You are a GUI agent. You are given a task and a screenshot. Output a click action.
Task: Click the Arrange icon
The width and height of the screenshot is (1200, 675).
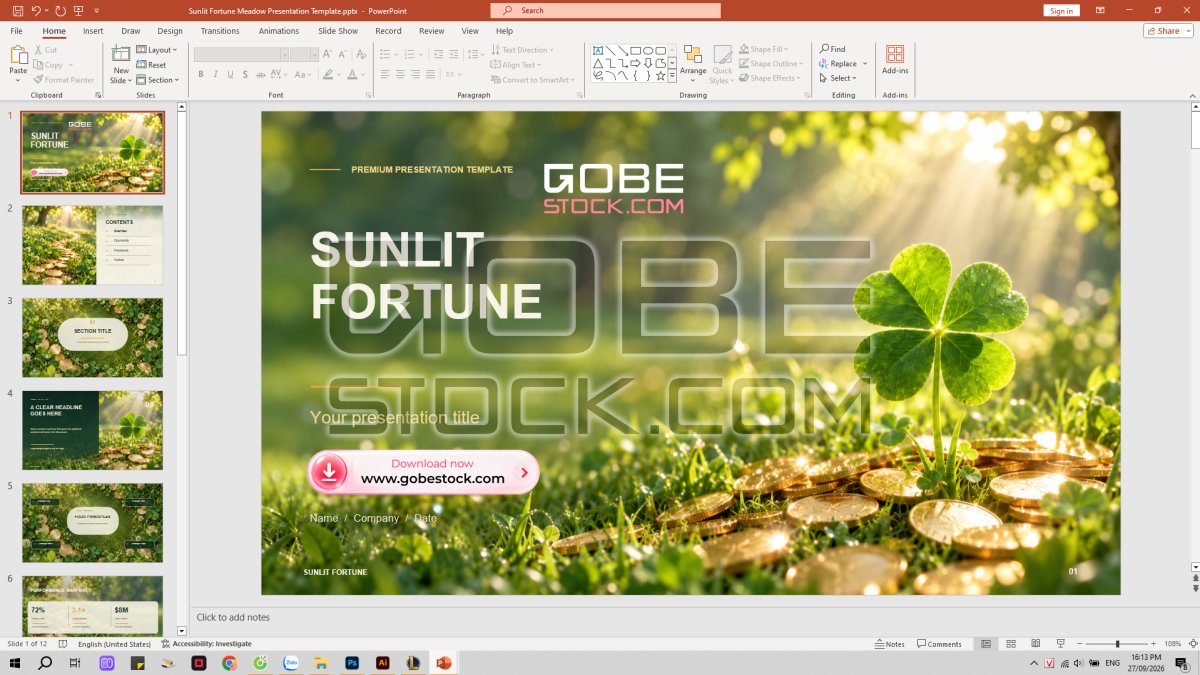point(693,55)
